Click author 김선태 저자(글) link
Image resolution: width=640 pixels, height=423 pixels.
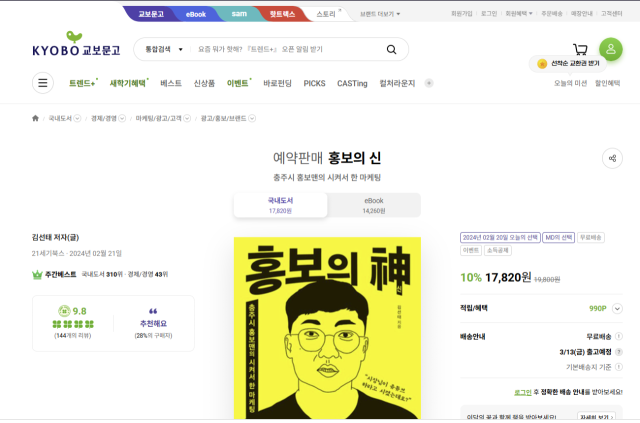tap(56, 237)
